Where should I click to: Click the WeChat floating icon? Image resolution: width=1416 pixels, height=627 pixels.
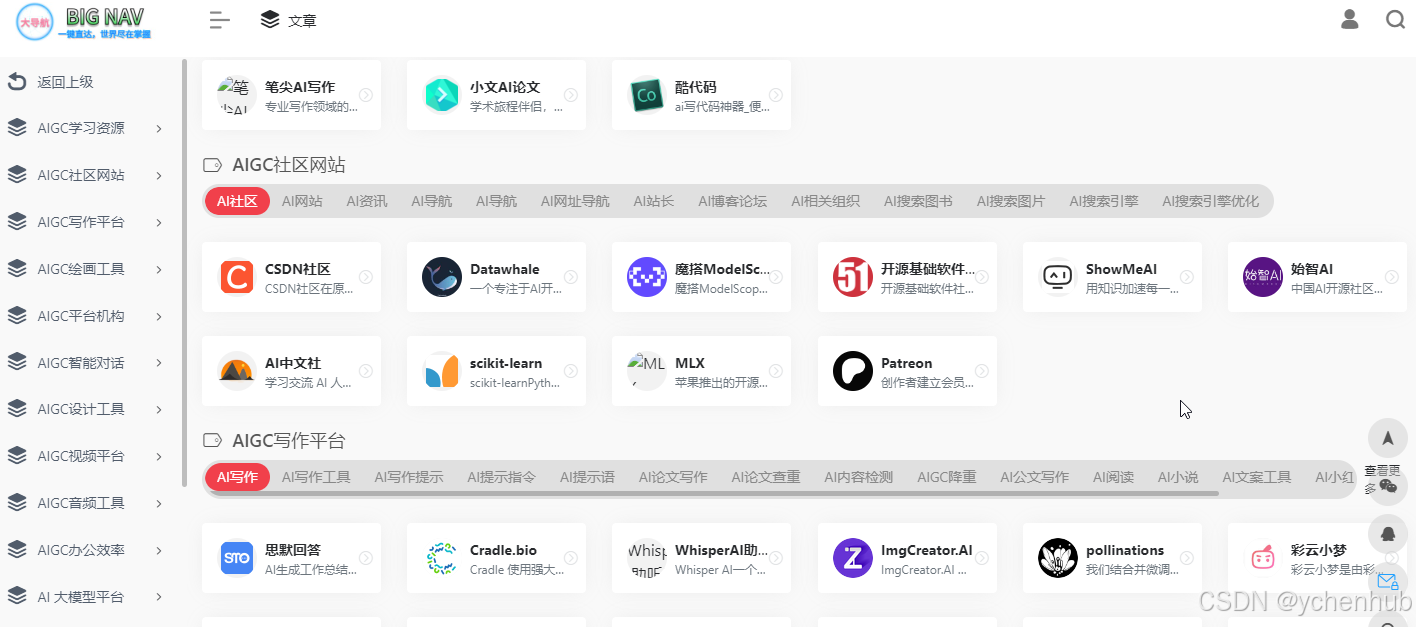1387,486
